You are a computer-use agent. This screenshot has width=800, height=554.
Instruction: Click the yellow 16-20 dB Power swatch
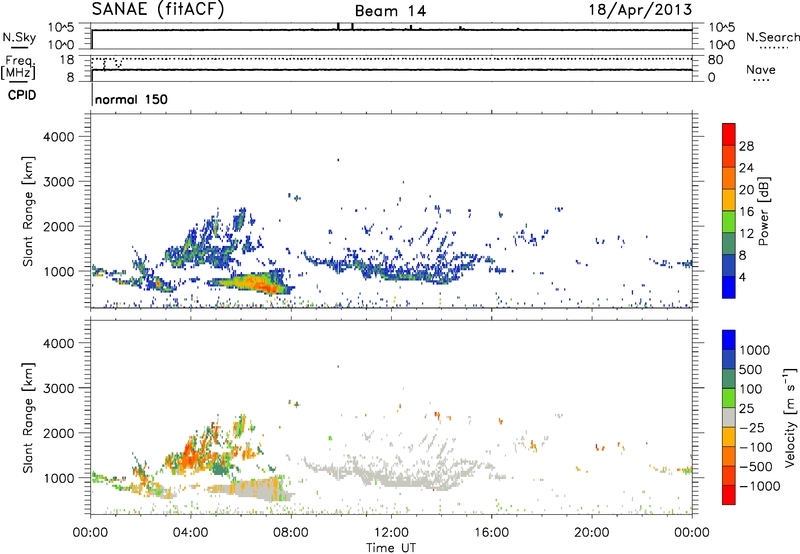point(729,200)
